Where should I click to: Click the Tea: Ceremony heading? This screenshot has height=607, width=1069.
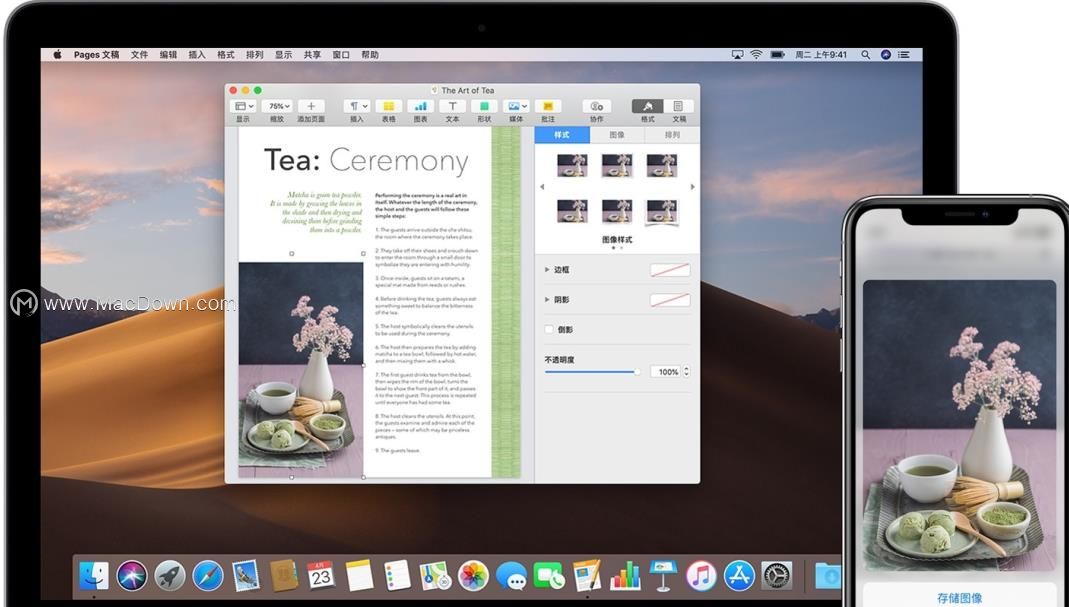(366, 161)
